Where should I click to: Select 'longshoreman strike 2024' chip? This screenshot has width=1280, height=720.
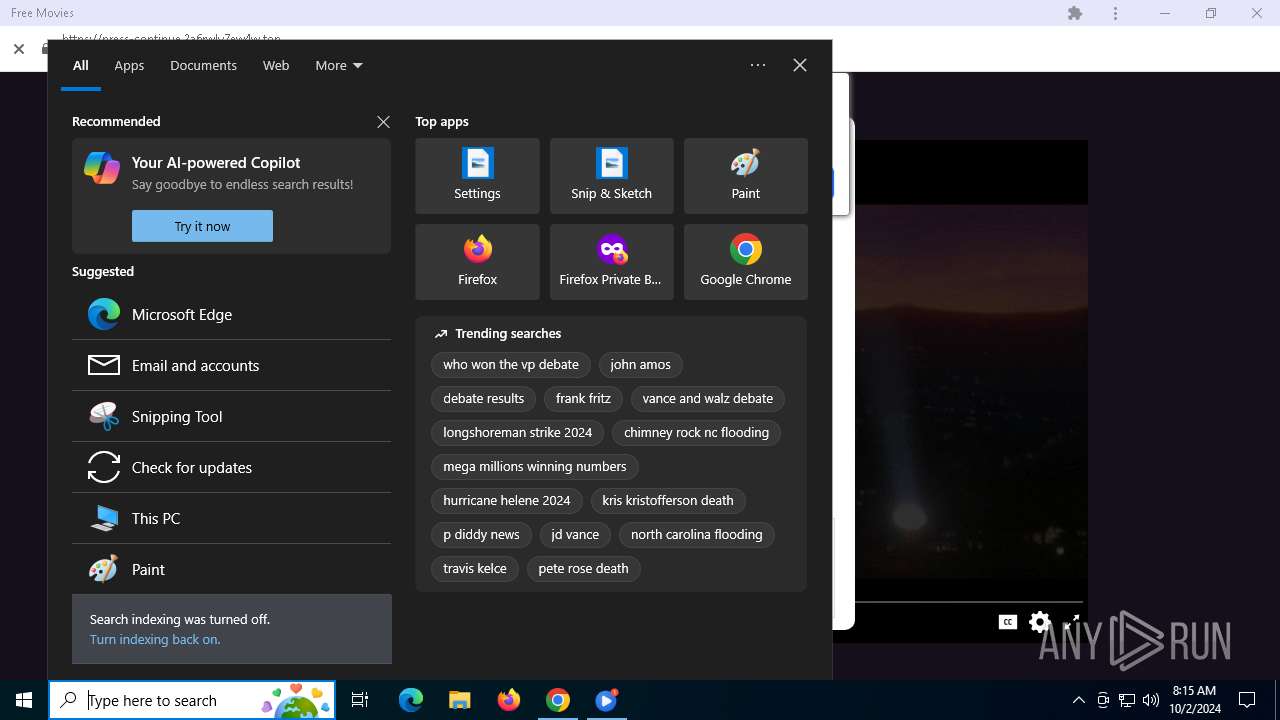tap(517, 433)
